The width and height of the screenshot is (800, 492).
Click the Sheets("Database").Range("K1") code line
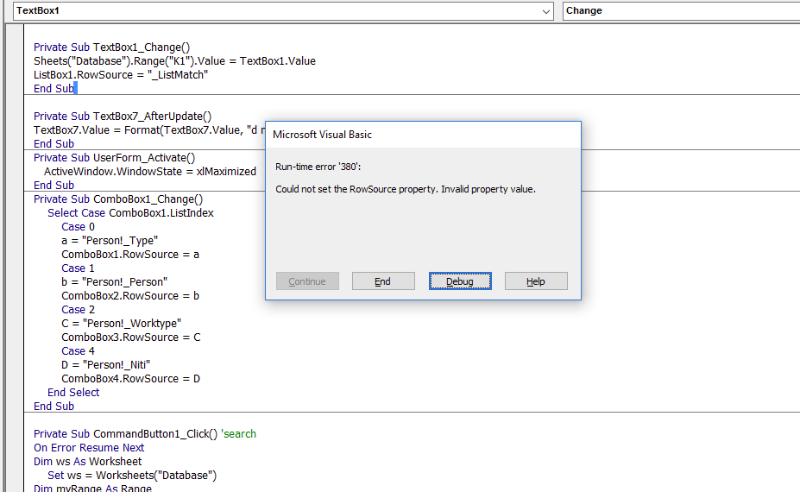click(x=174, y=61)
